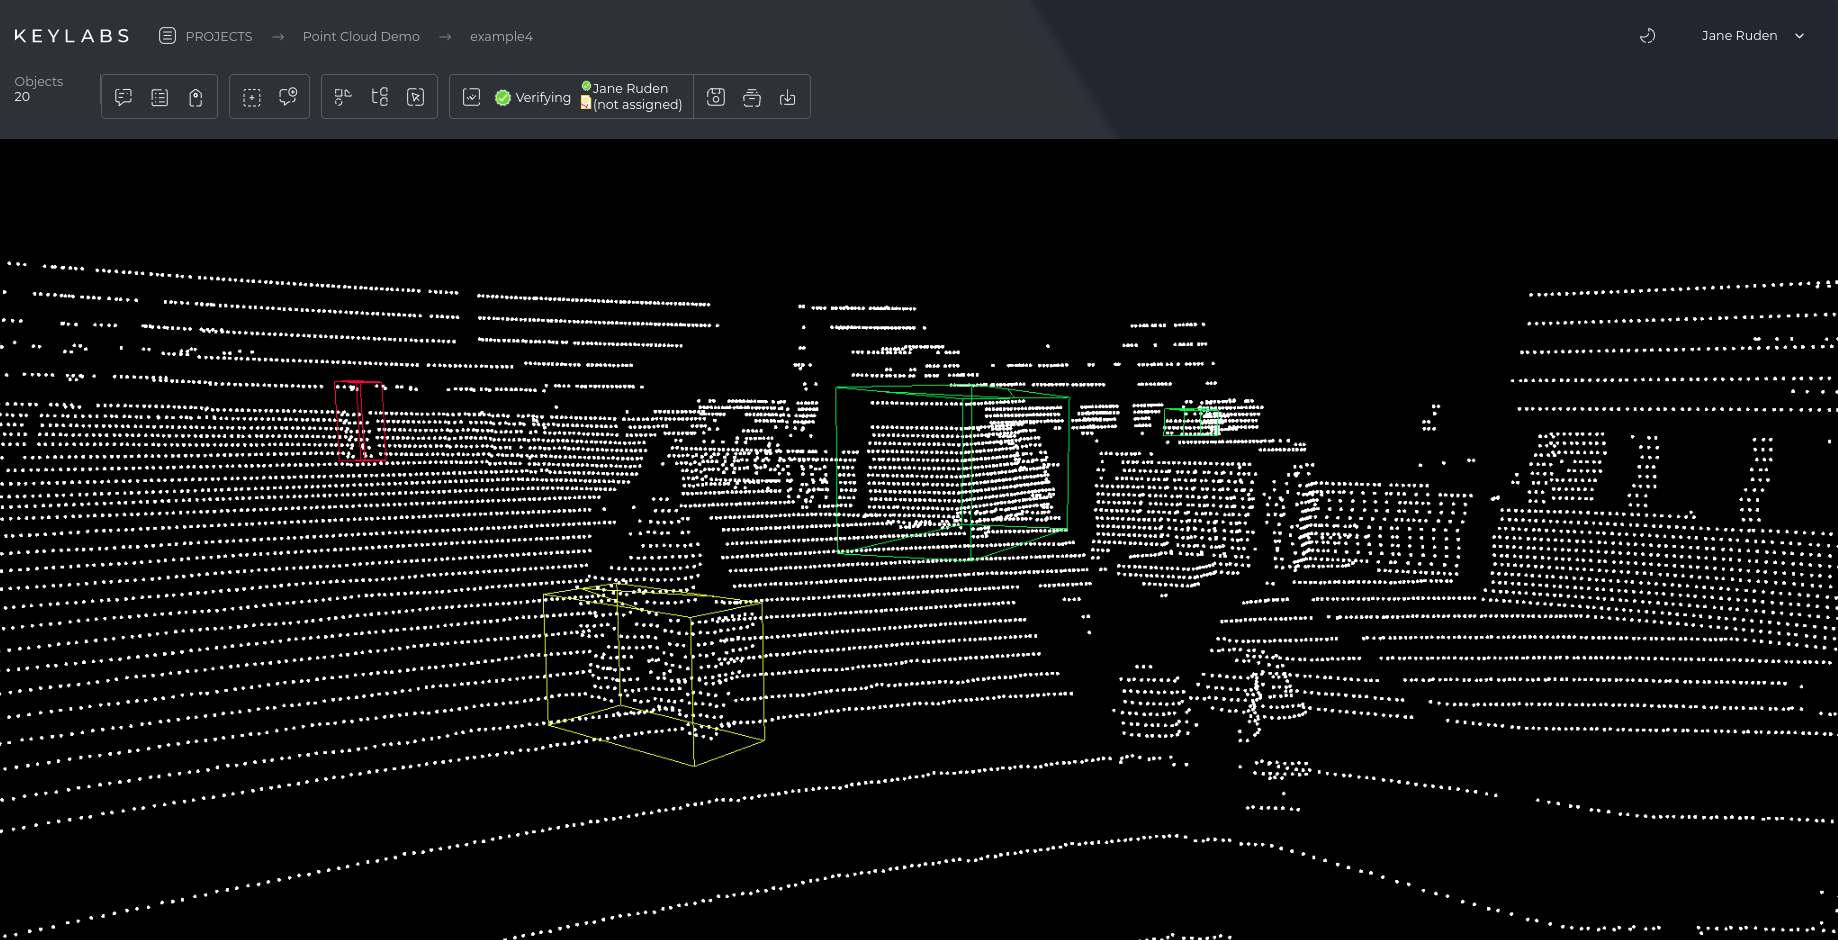Toggle the verification checkmark control
This screenshot has height=940, width=1838.
click(471, 96)
